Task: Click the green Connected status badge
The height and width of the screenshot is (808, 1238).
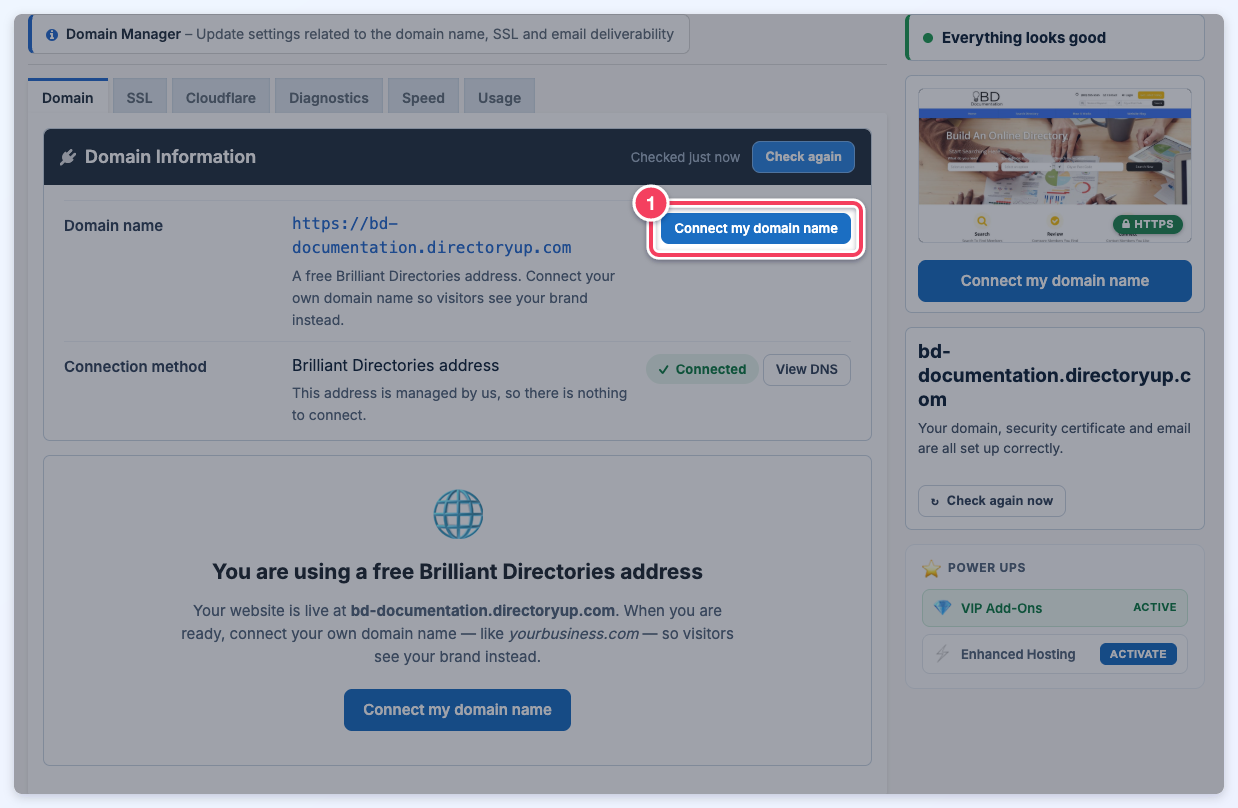Action: pos(702,369)
